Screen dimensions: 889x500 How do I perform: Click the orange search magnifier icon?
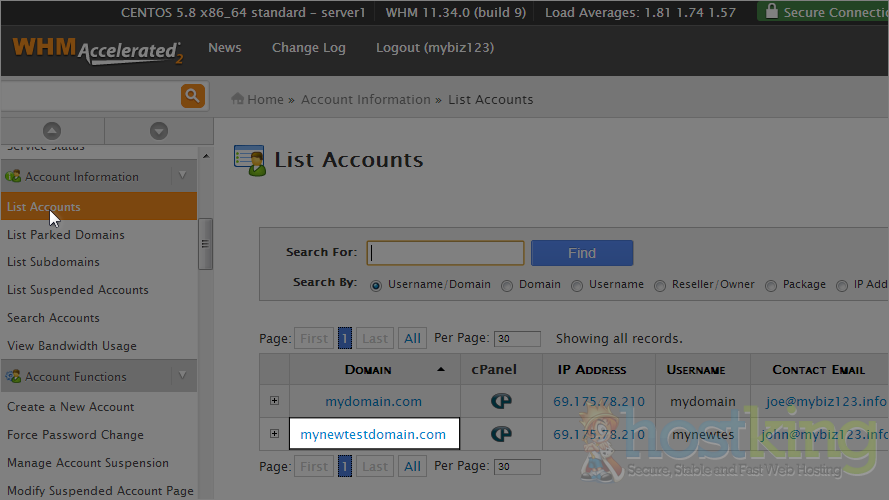[193, 96]
